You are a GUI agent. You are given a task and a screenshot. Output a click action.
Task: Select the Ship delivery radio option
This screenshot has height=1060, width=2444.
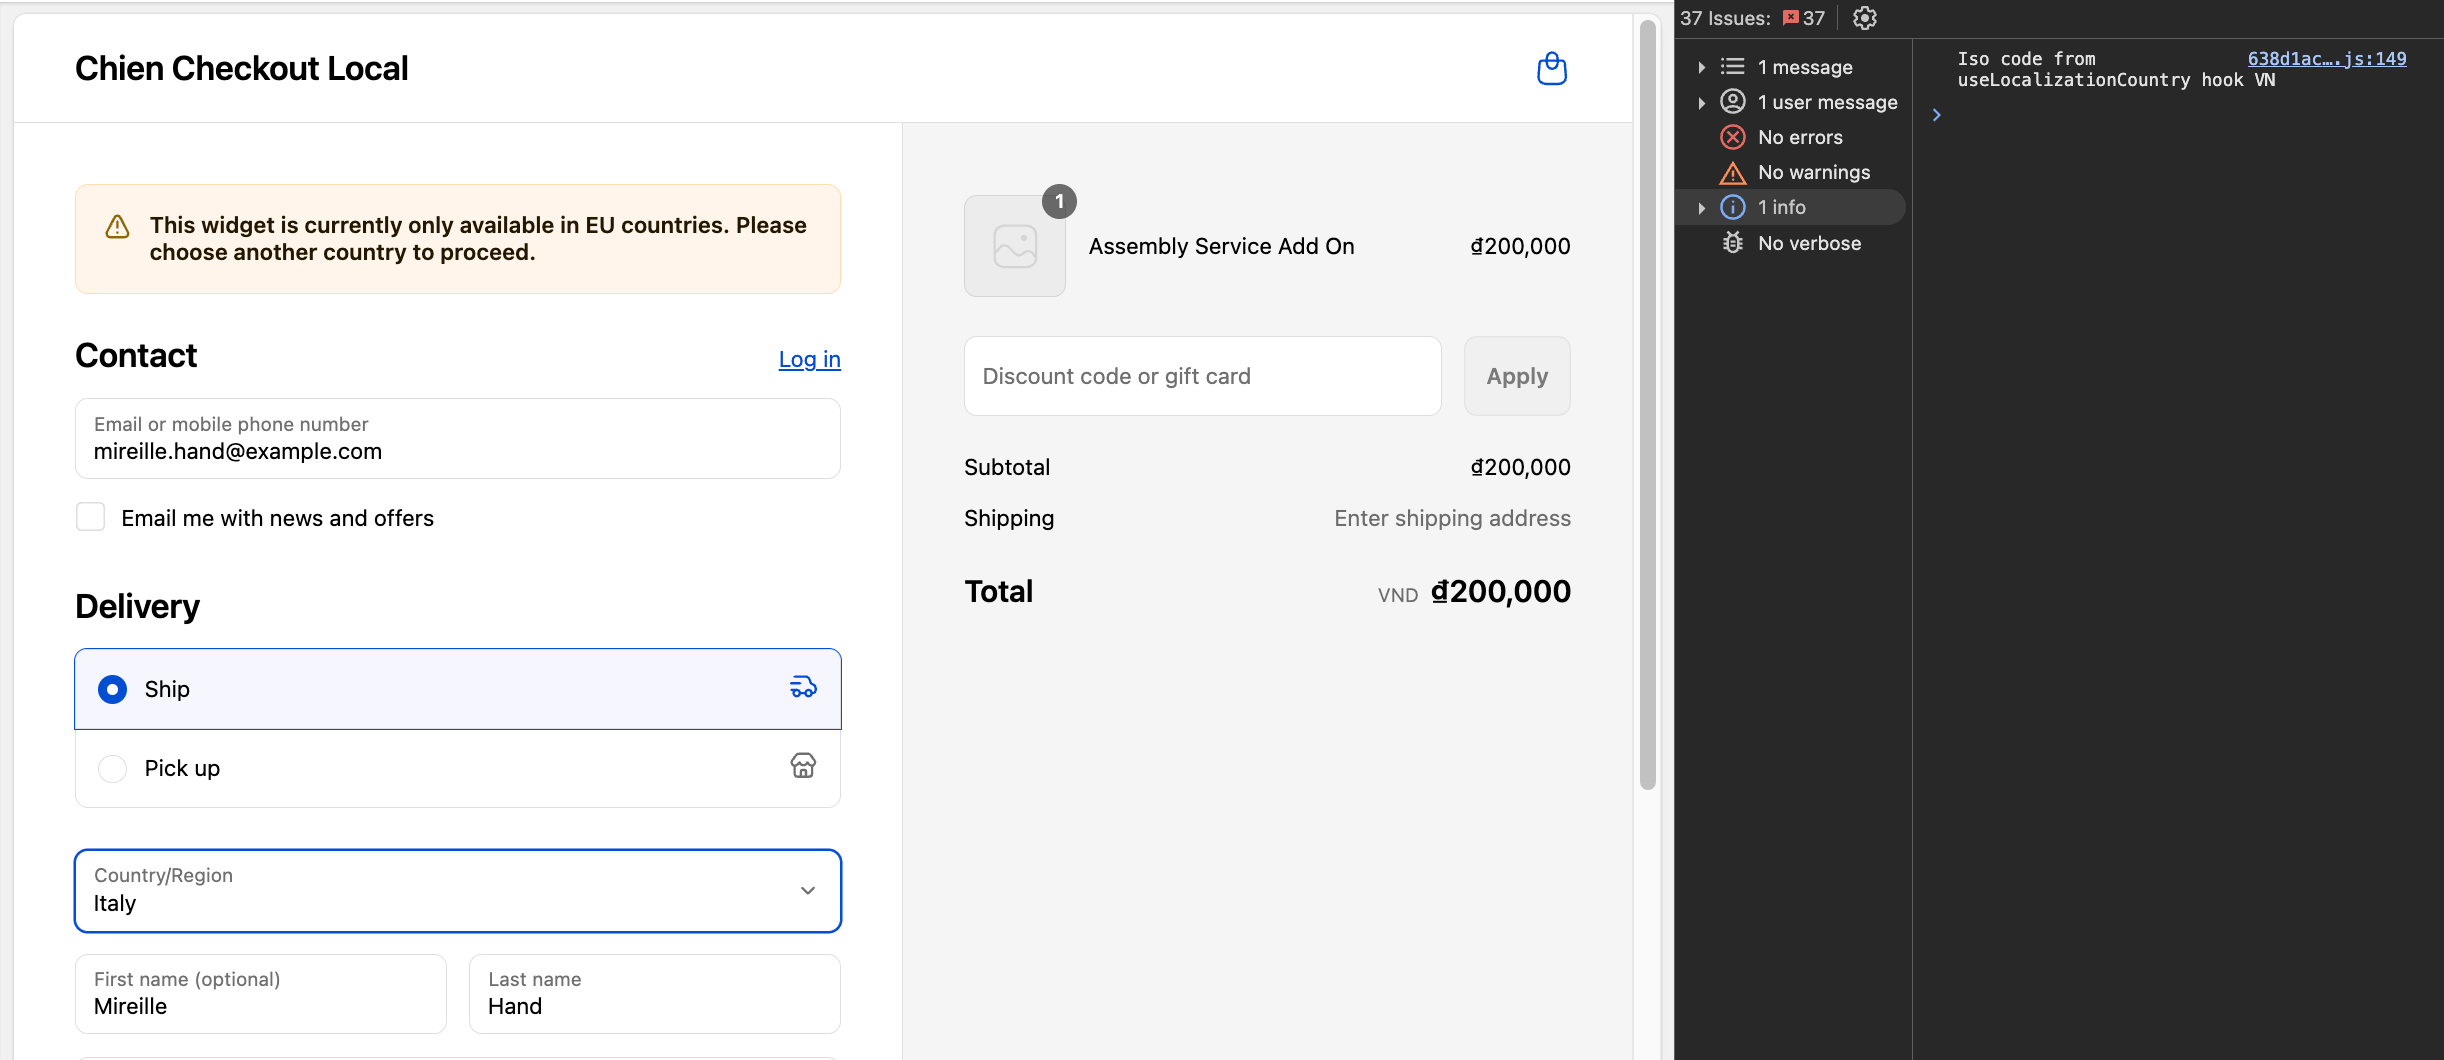112,689
